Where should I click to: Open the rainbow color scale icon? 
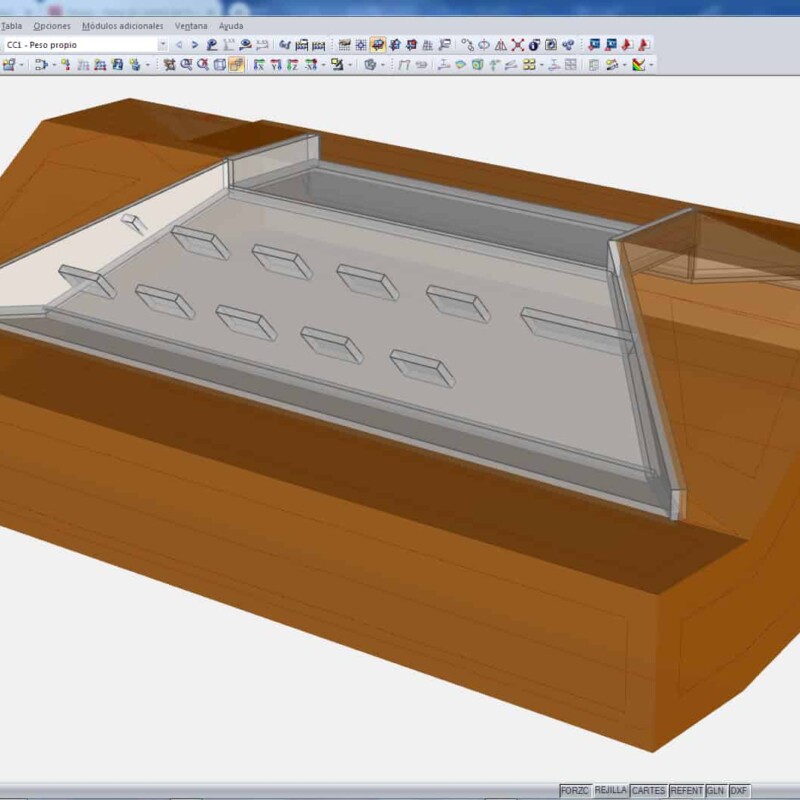point(638,65)
